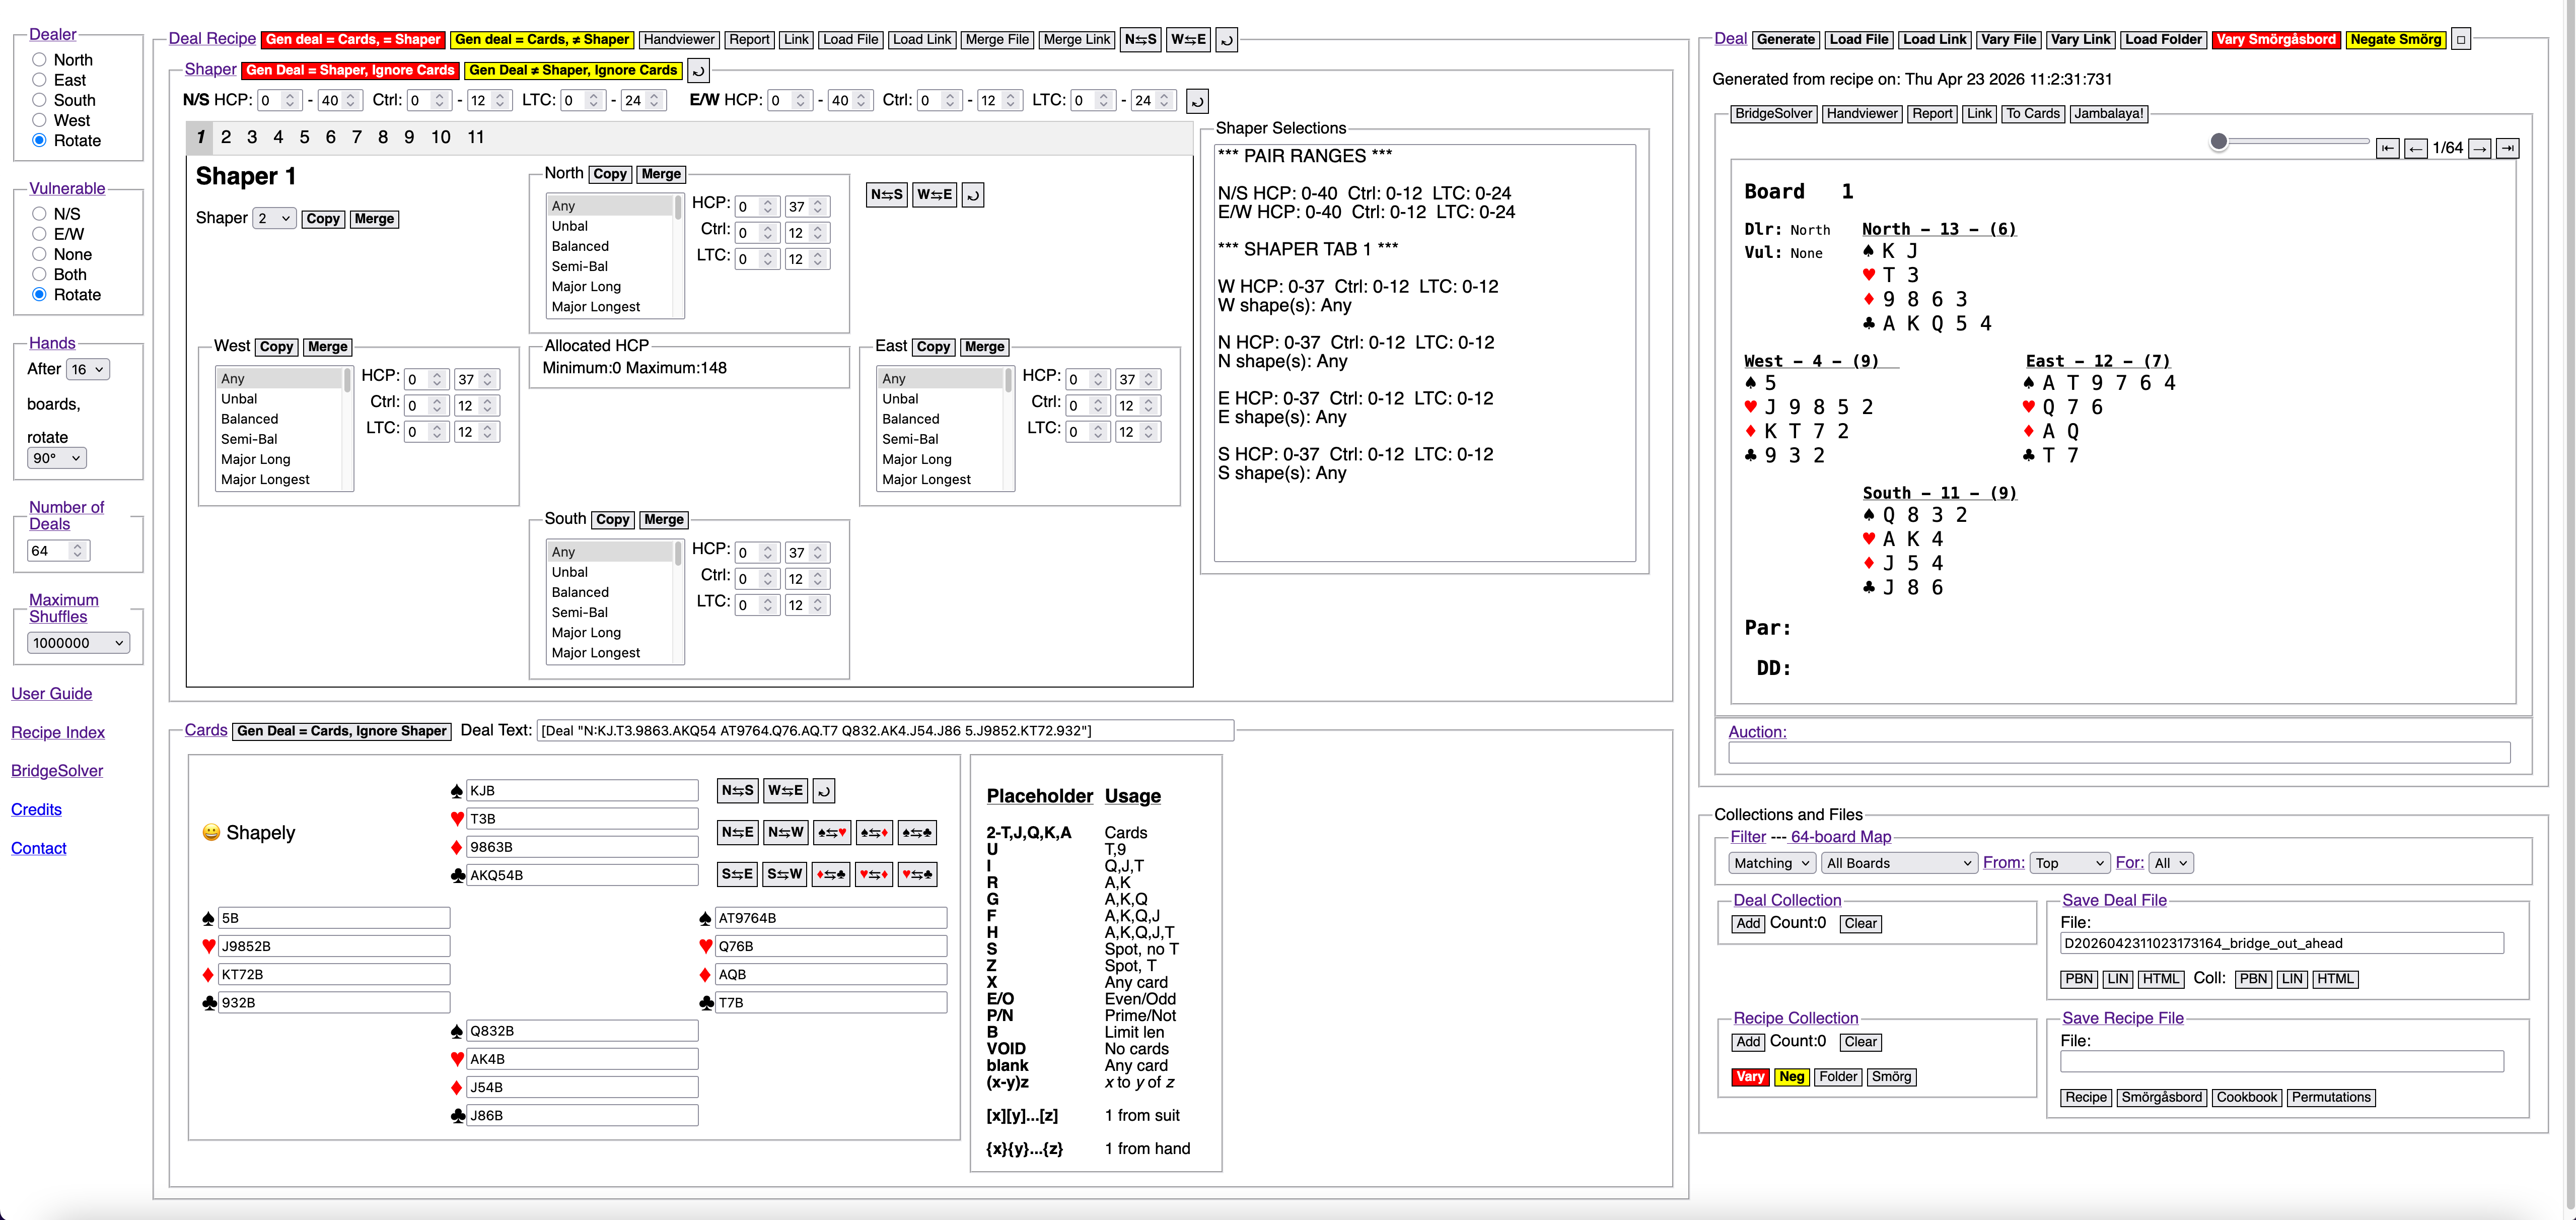Click N⇆S swap inside Shaper 1 tab

(886, 194)
